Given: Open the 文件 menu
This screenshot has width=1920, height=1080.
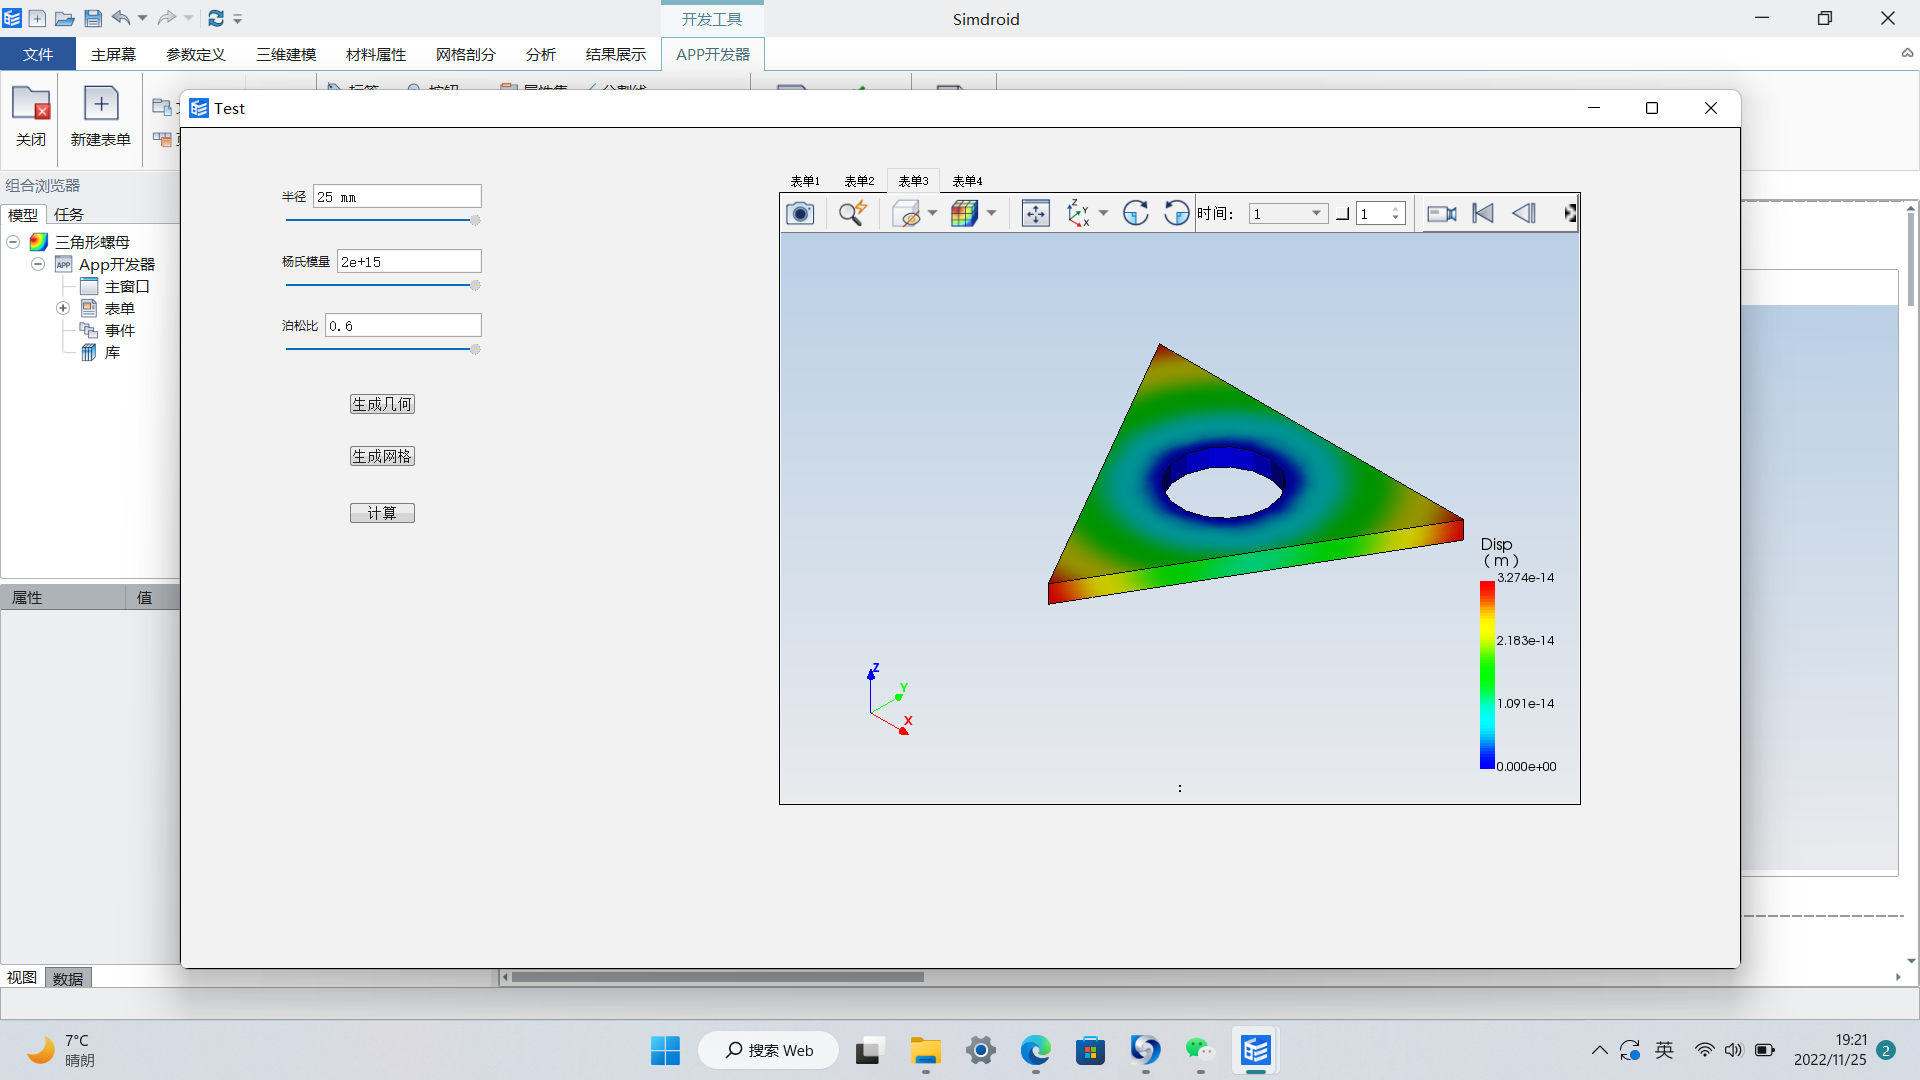Looking at the screenshot, I should [x=38, y=54].
